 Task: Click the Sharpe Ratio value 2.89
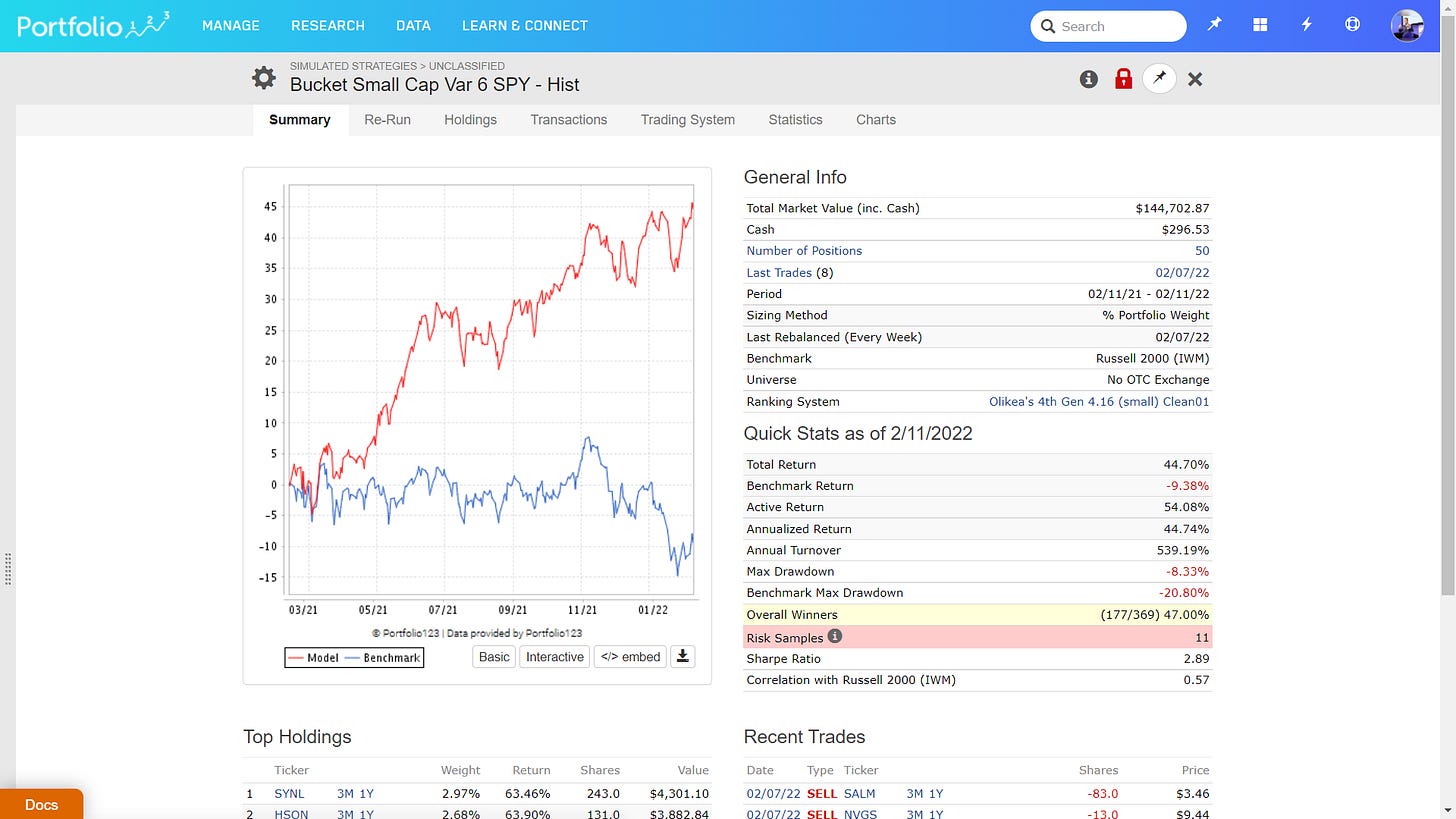point(1197,659)
